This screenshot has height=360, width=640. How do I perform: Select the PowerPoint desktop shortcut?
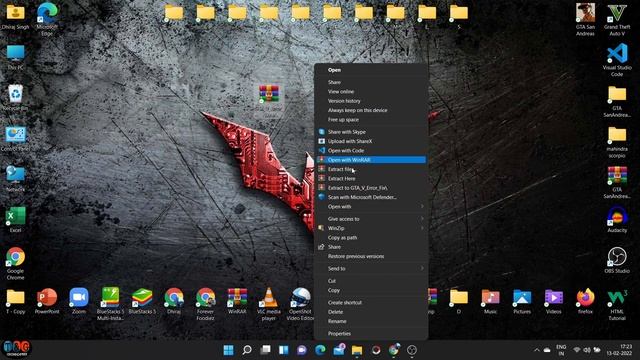pyautogui.click(x=47, y=301)
